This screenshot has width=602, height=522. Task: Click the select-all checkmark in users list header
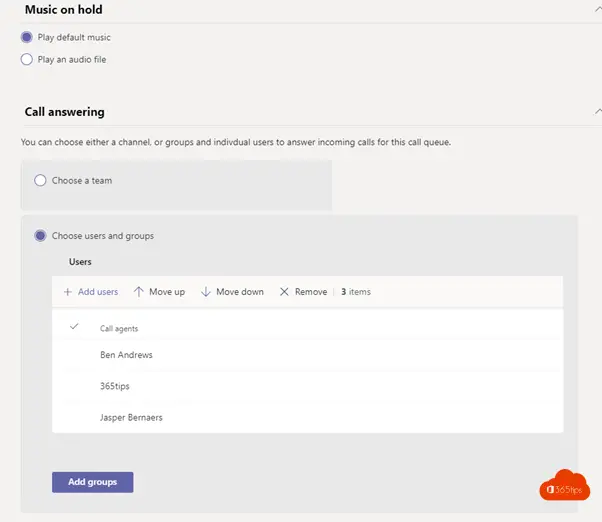[x=74, y=327]
